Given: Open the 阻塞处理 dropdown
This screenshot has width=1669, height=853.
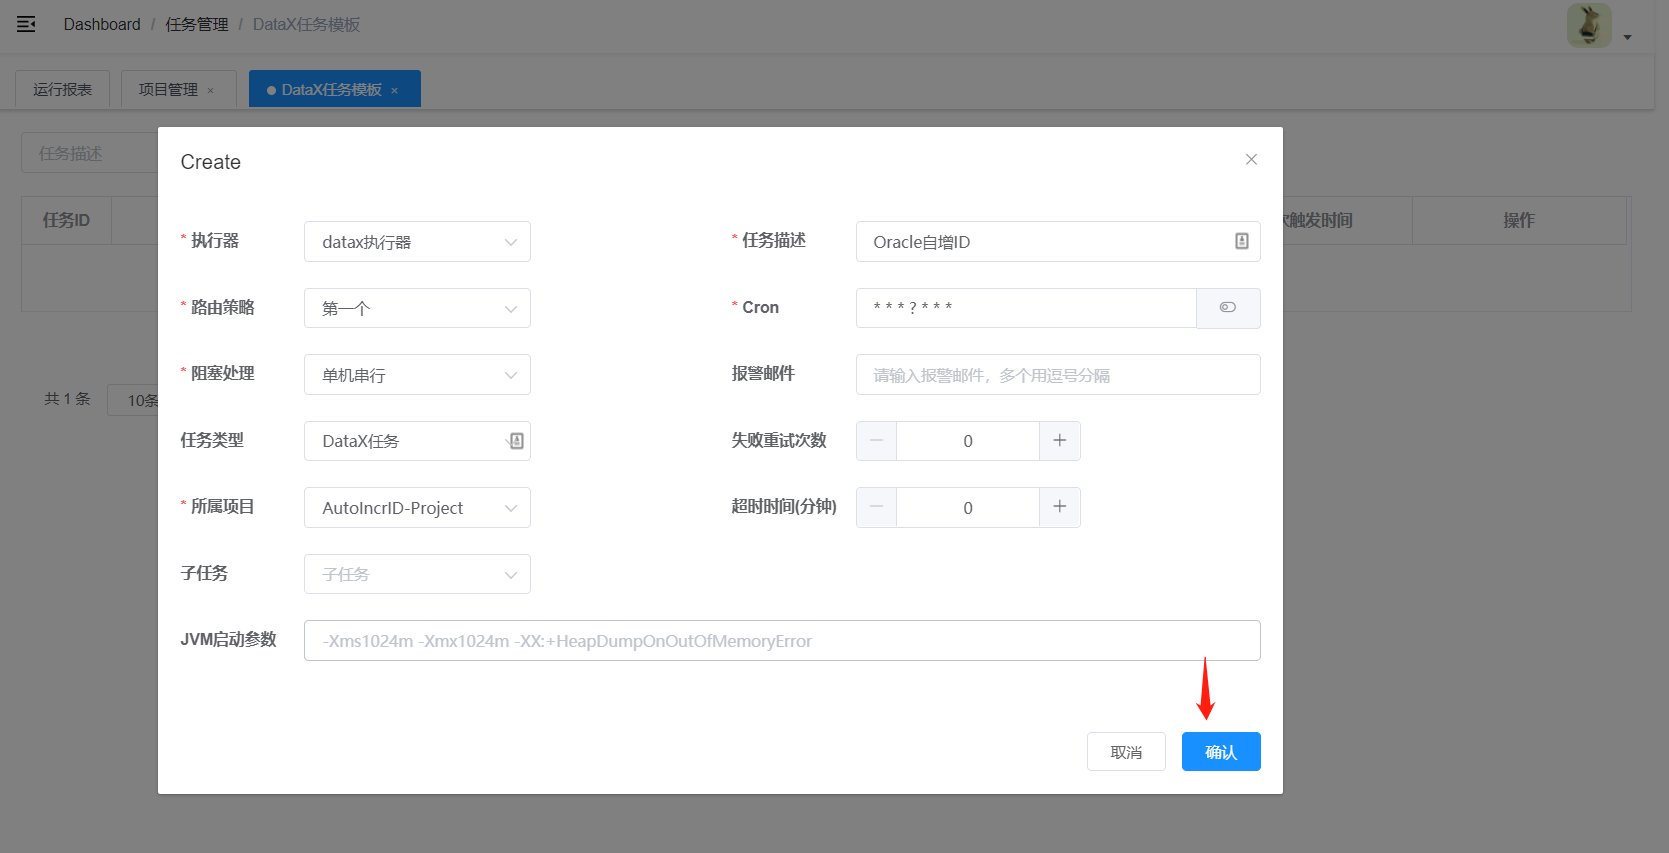Looking at the screenshot, I should [x=417, y=374].
